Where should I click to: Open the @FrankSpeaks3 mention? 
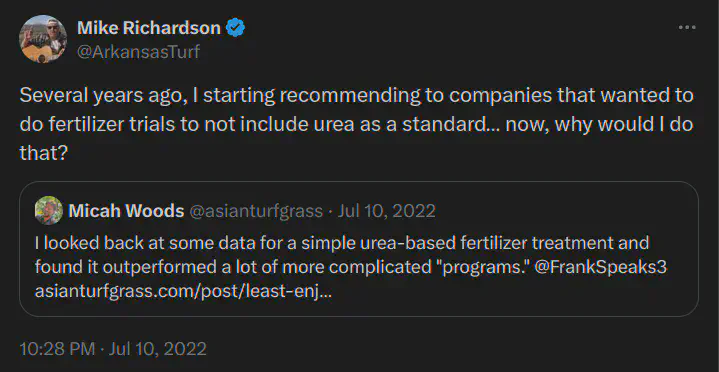pos(600,268)
